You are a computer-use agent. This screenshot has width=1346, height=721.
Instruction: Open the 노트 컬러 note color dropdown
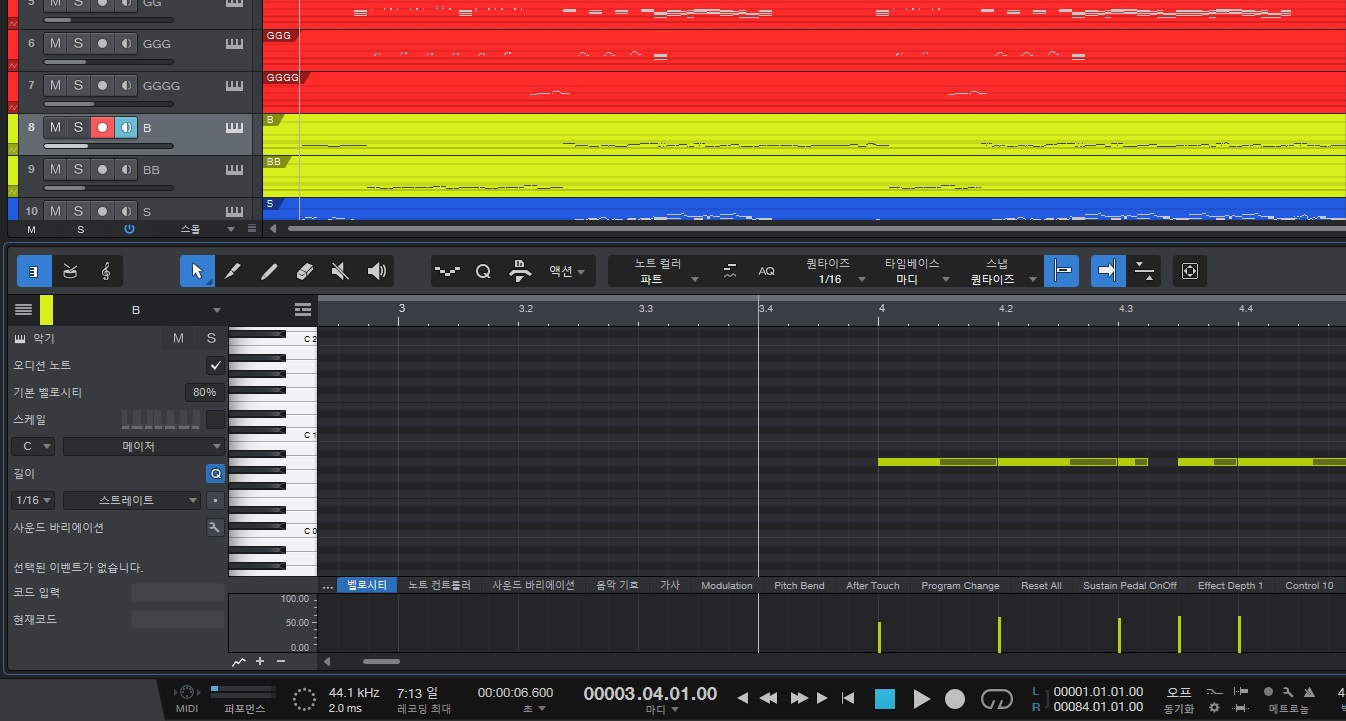pos(658,271)
